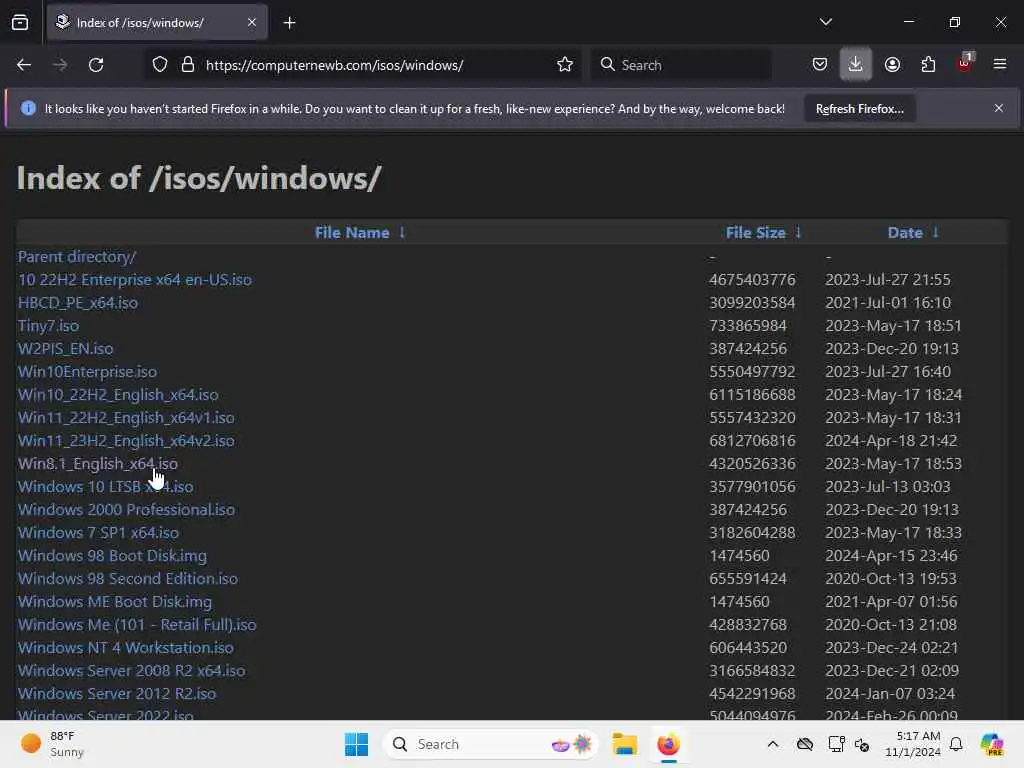The image size is (1024, 768).
Task: Download Windows ME Boot Disk.img
Action: coord(115,601)
